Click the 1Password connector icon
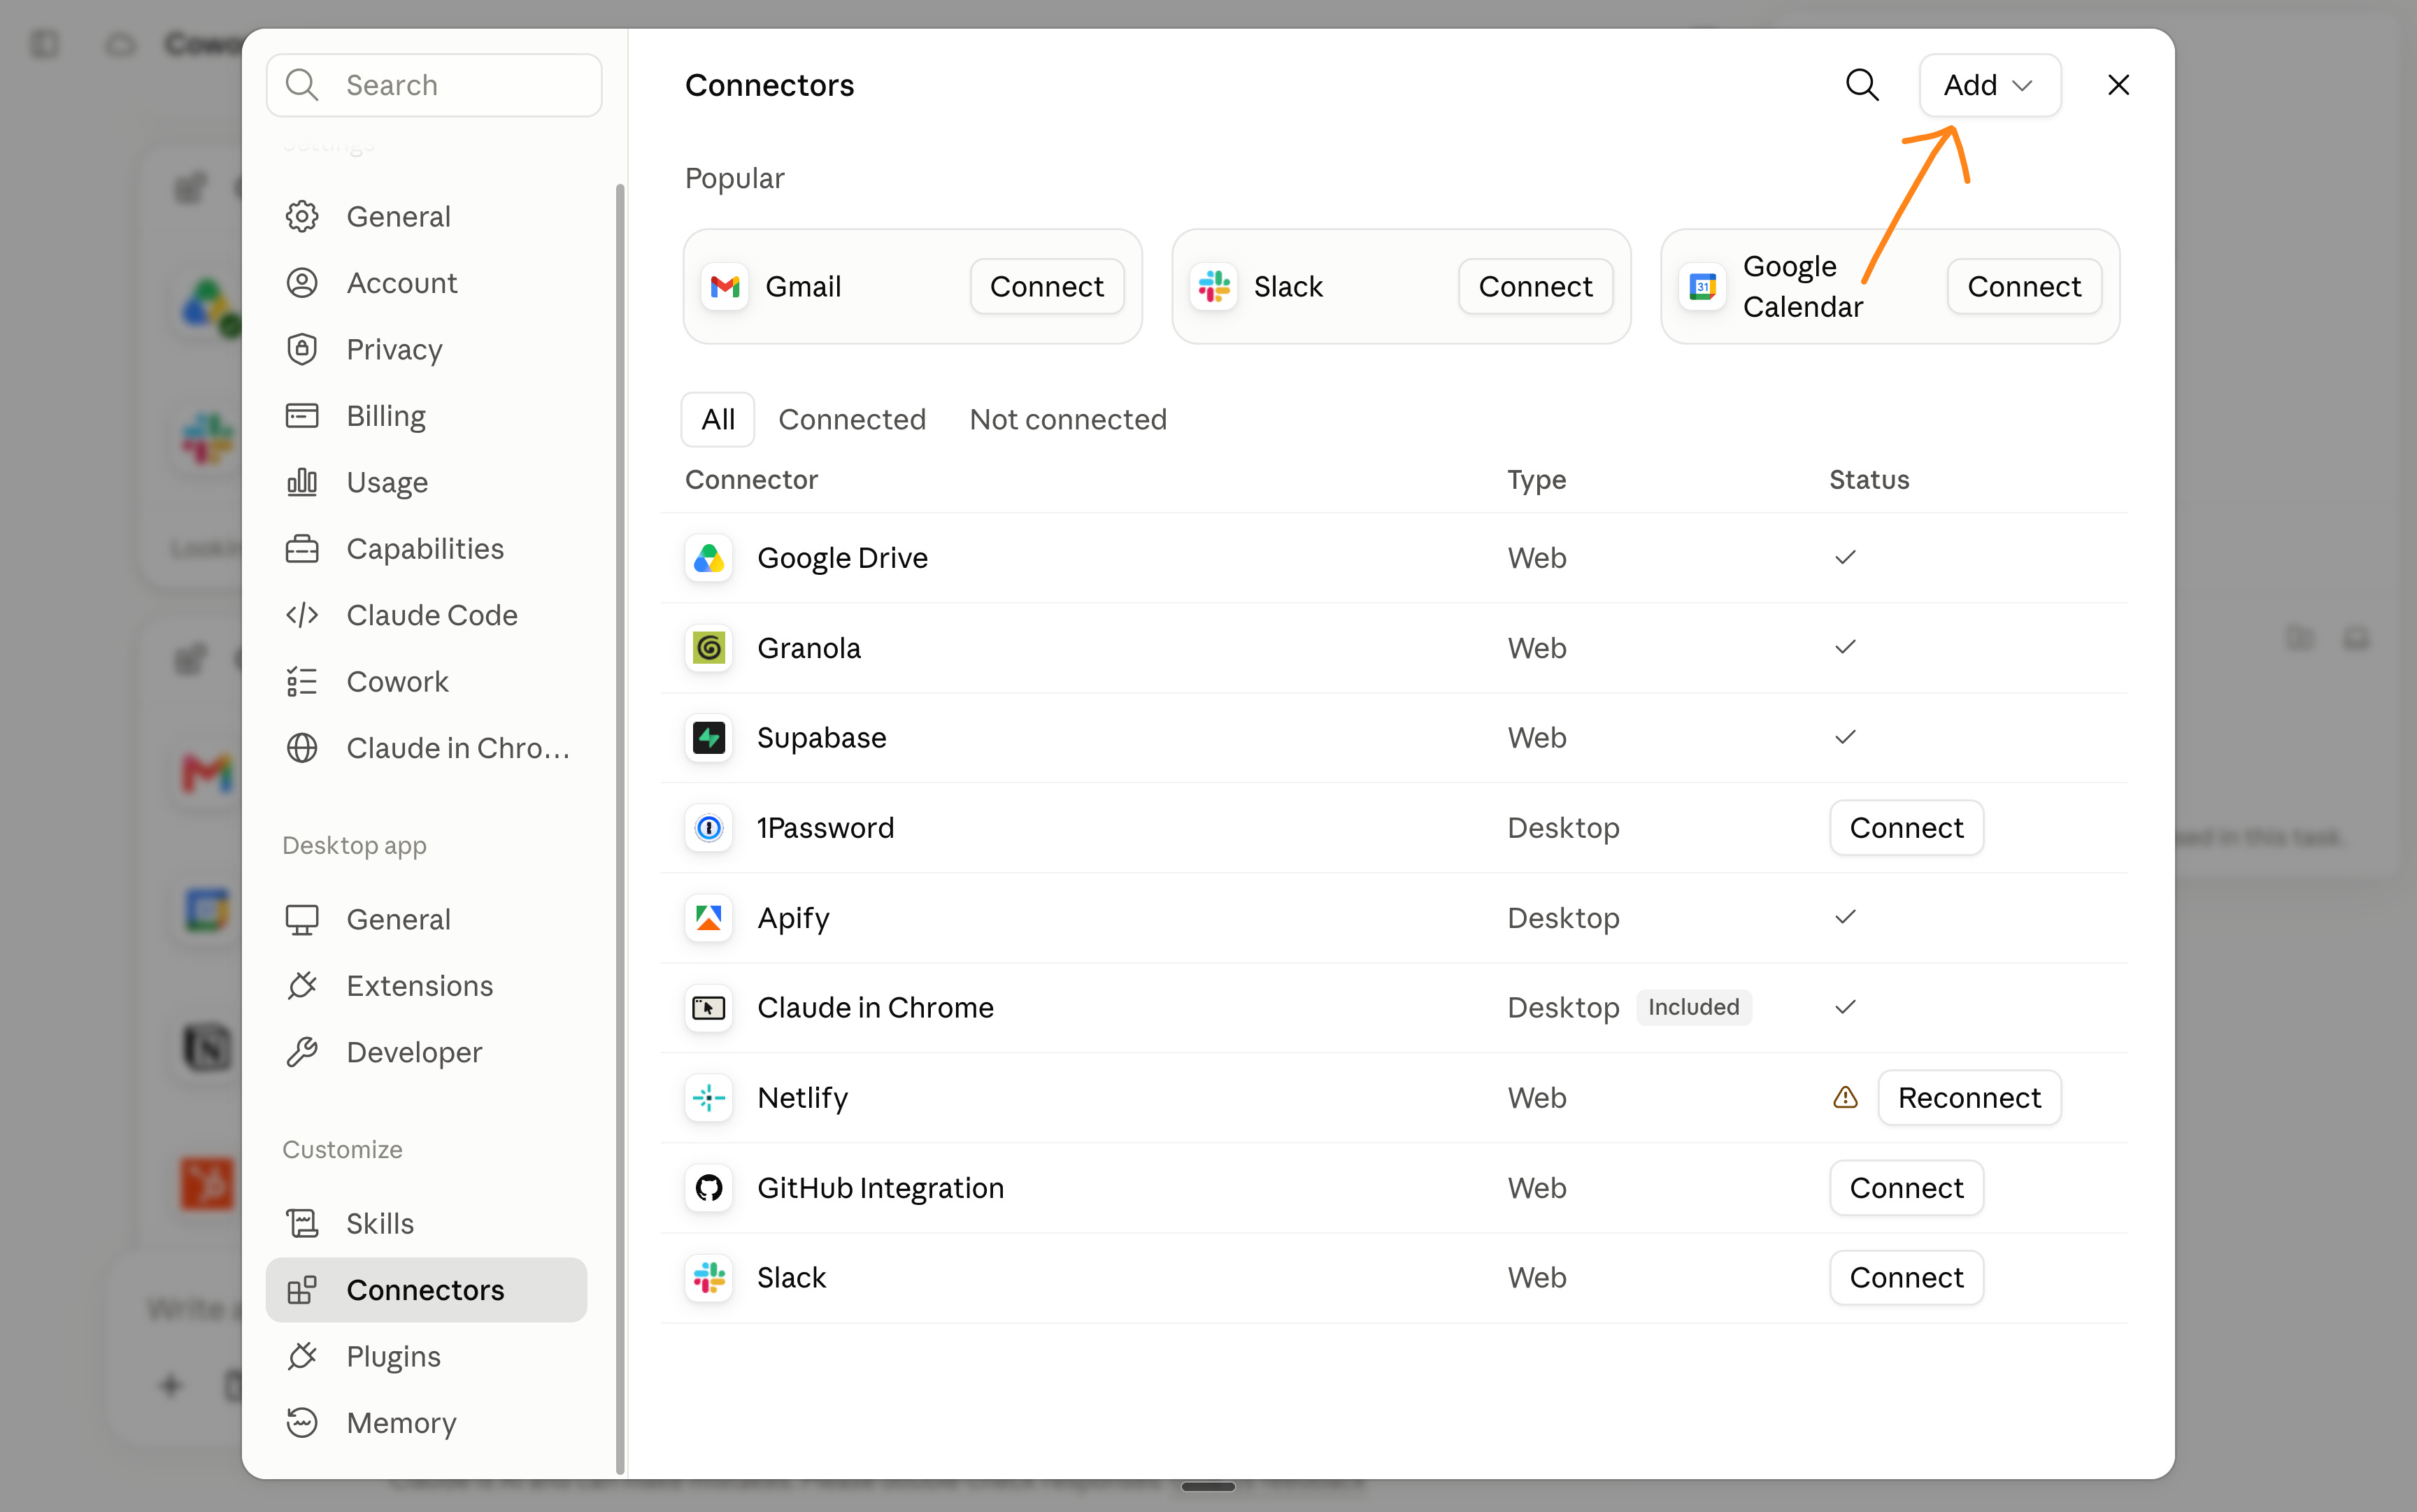2417x1512 pixels. pyautogui.click(x=709, y=828)
